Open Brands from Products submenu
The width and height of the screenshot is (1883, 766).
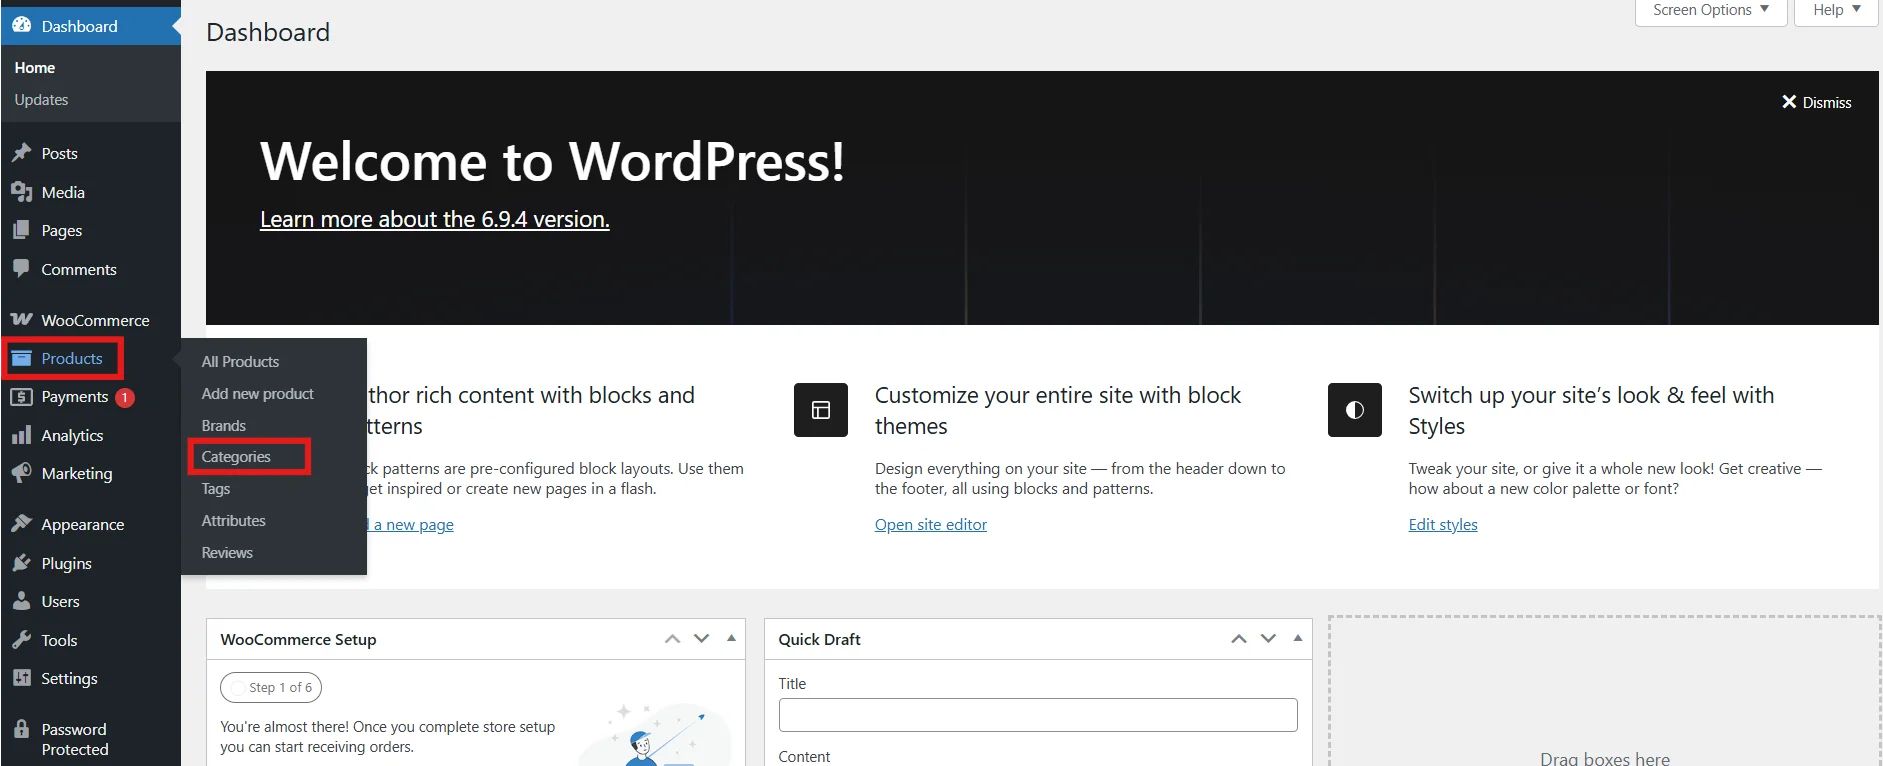[x=224, y=426]
